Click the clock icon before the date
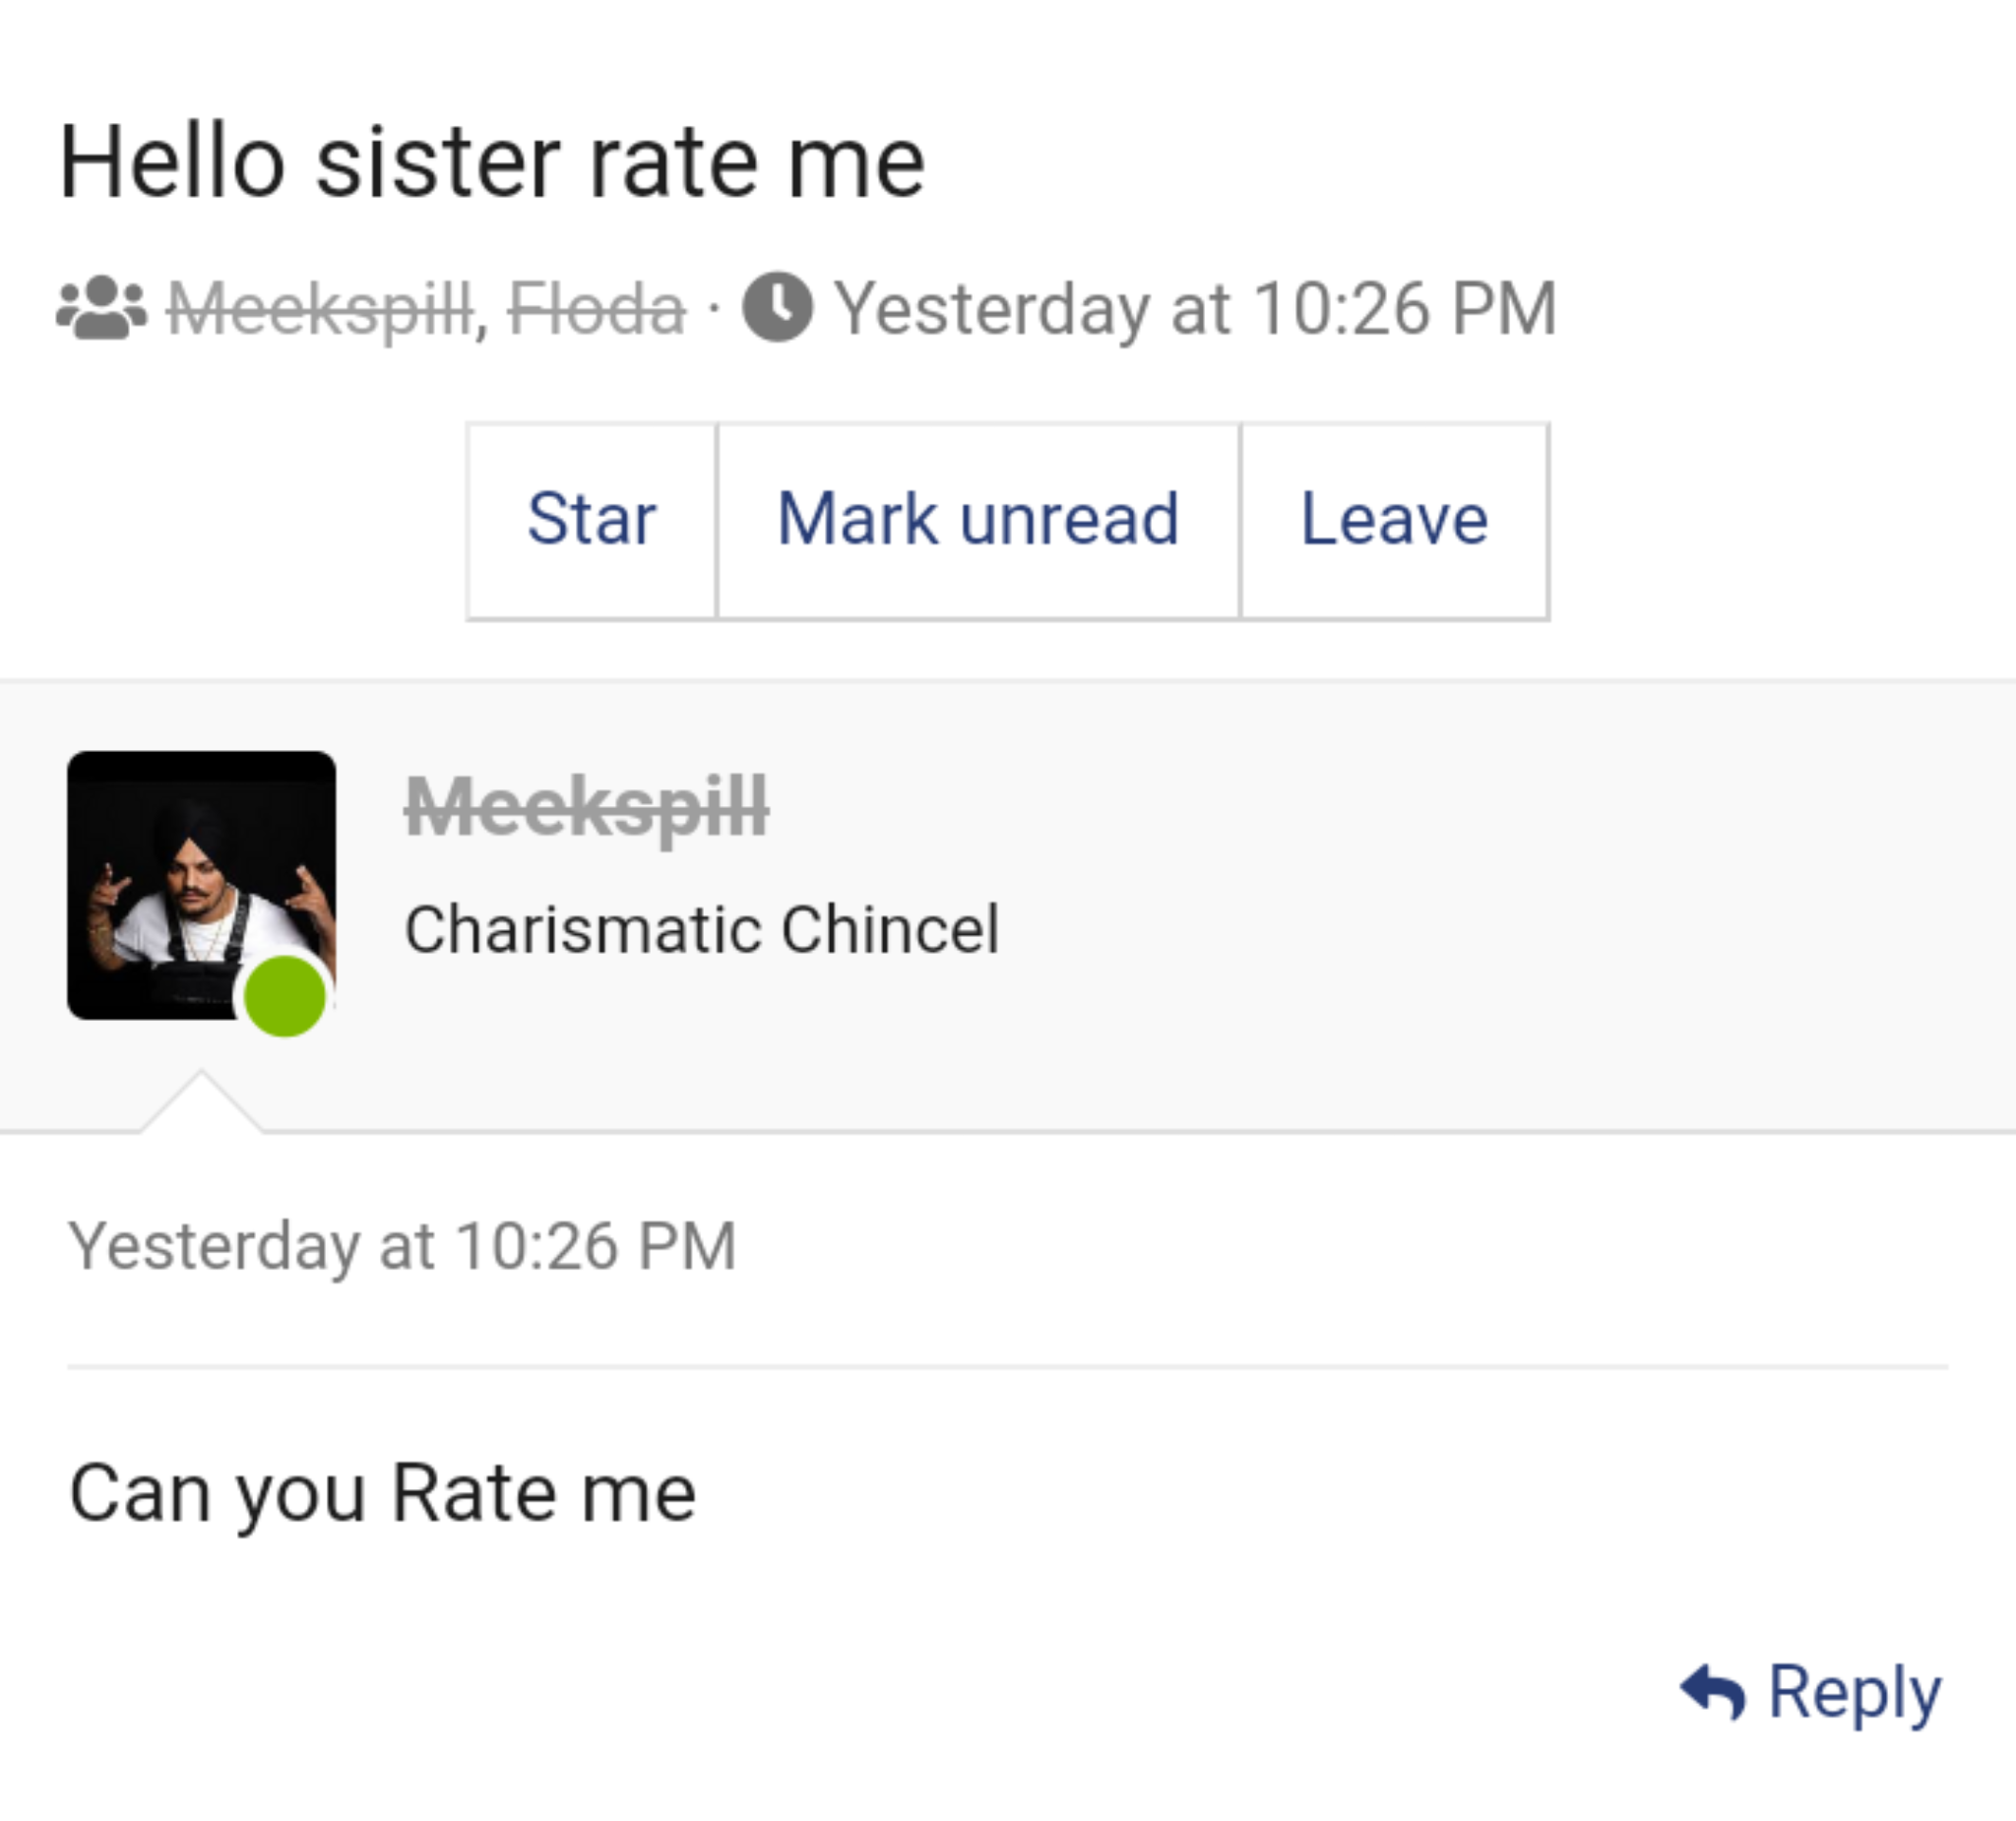Image resolution: width=2016 pixels, height=1821 pixels. coord(777,307)
